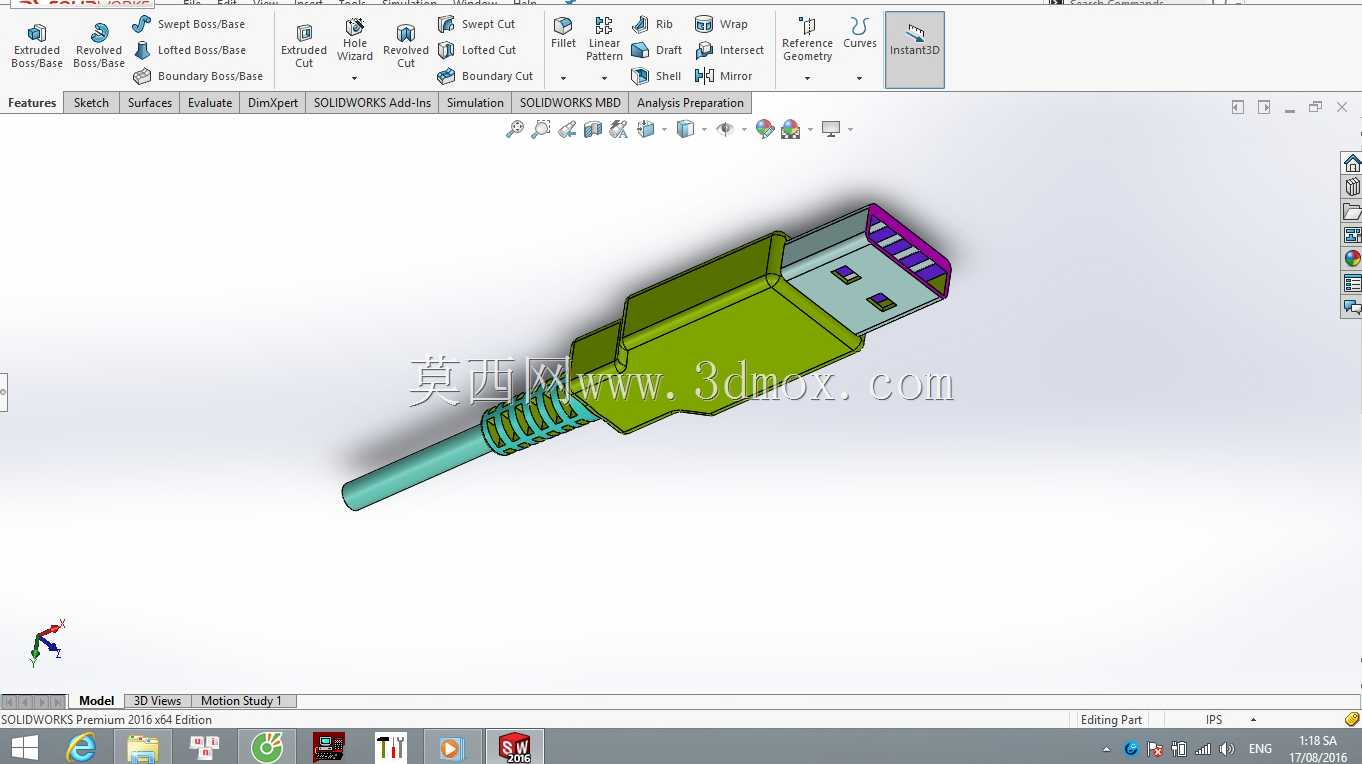
Task: Open the File Explorer task pane
Action: click(1352, 211)
